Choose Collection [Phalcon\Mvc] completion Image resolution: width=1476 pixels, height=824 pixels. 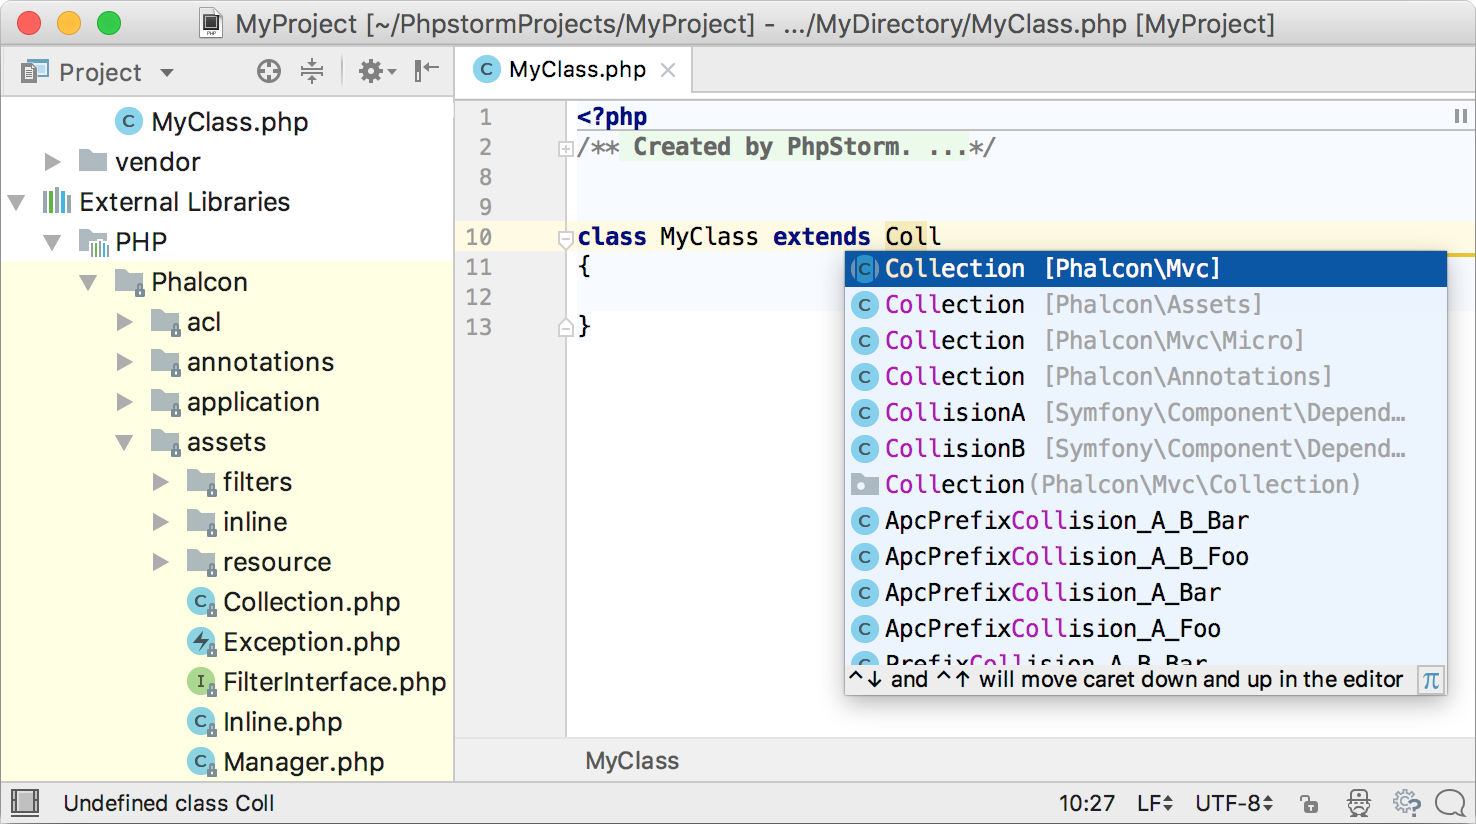pos(1146,269)
